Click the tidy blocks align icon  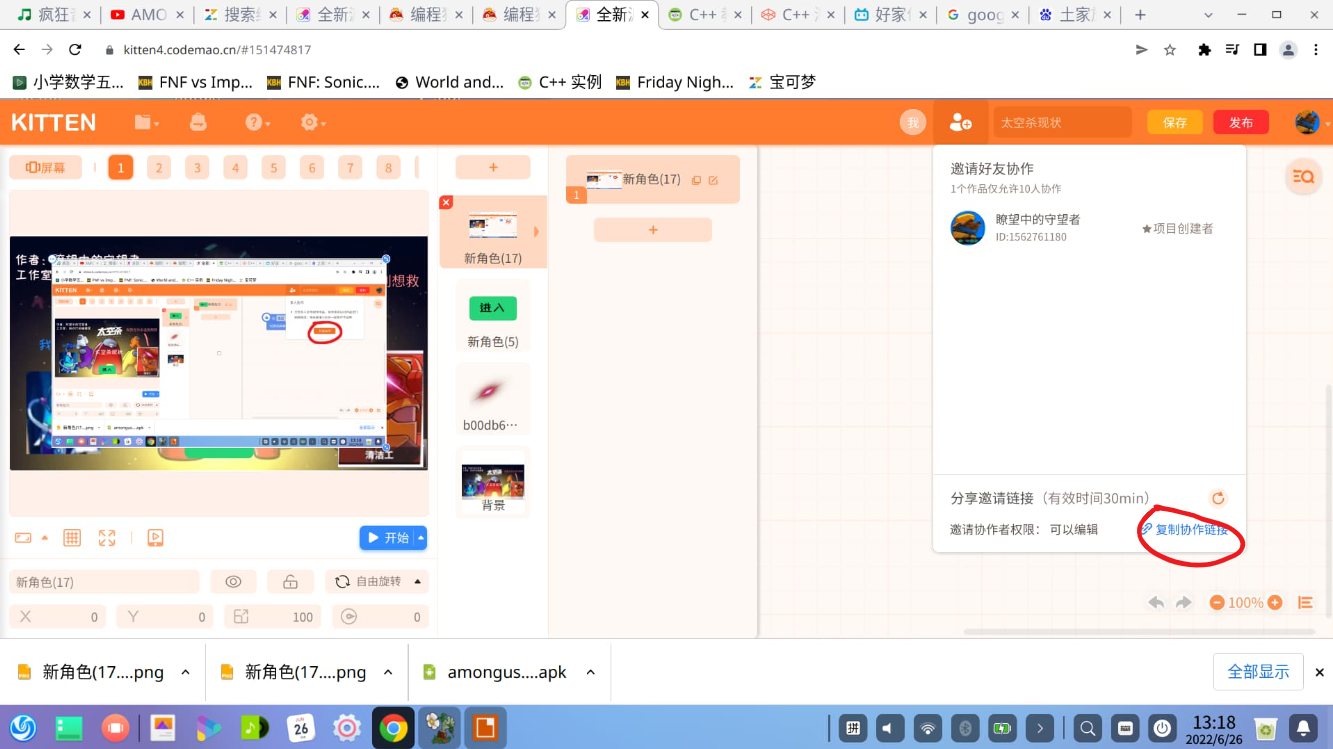click(1305, 602)
